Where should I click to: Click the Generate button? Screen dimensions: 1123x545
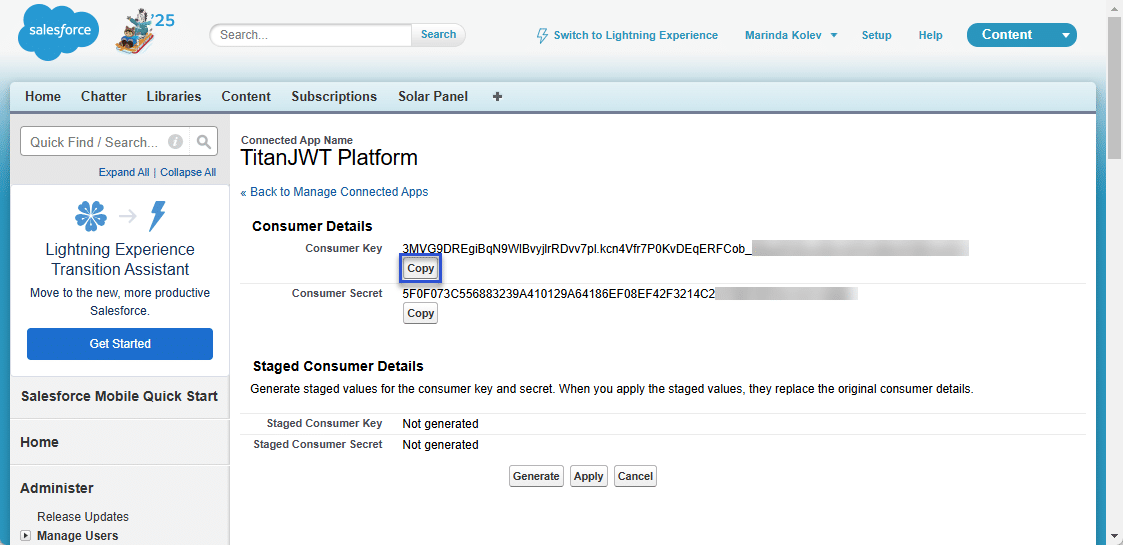(536, 476)
